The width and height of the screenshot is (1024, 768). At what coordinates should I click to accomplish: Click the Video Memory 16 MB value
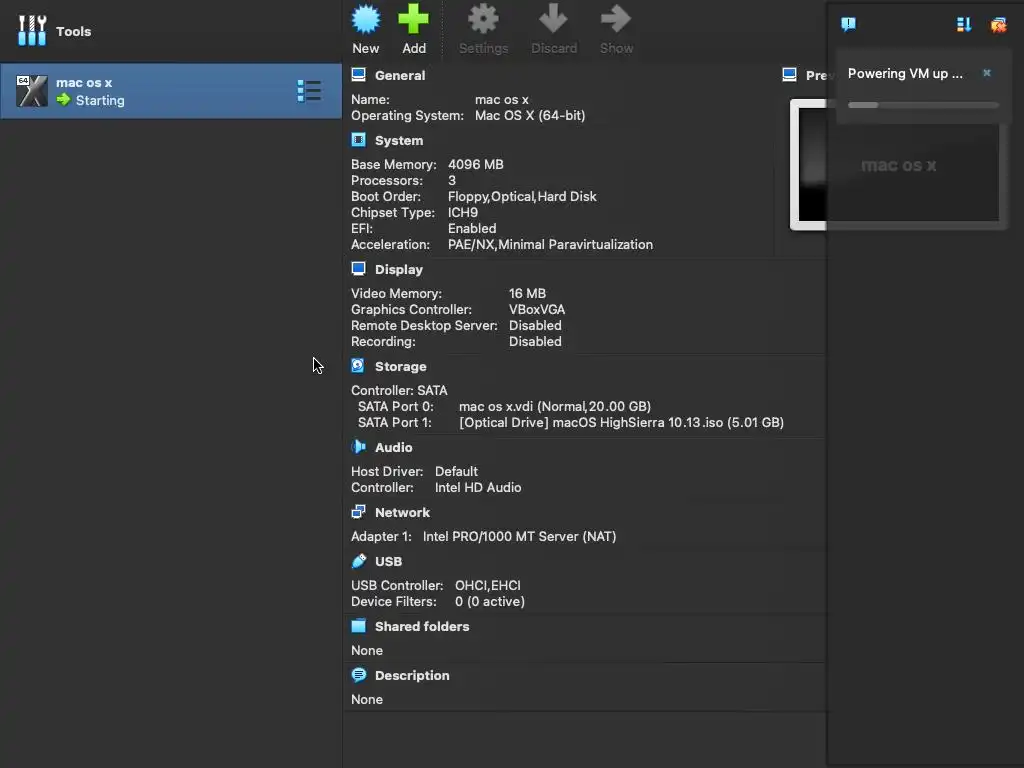[x=527, y=293]
